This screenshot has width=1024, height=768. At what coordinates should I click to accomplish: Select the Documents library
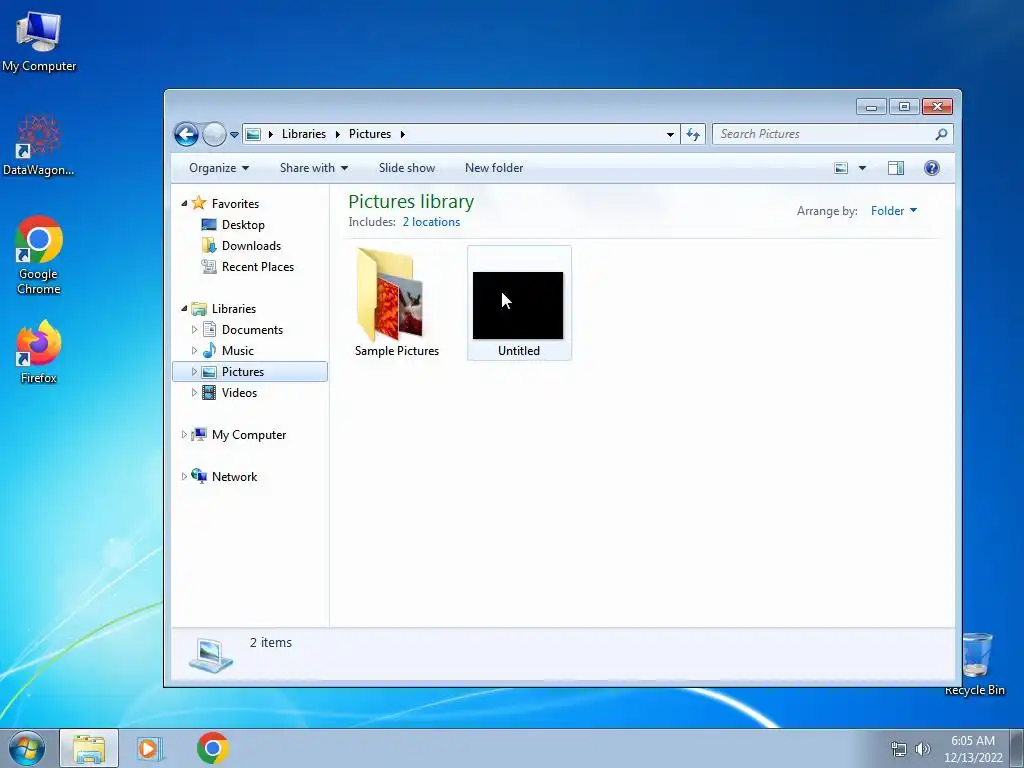252,330
